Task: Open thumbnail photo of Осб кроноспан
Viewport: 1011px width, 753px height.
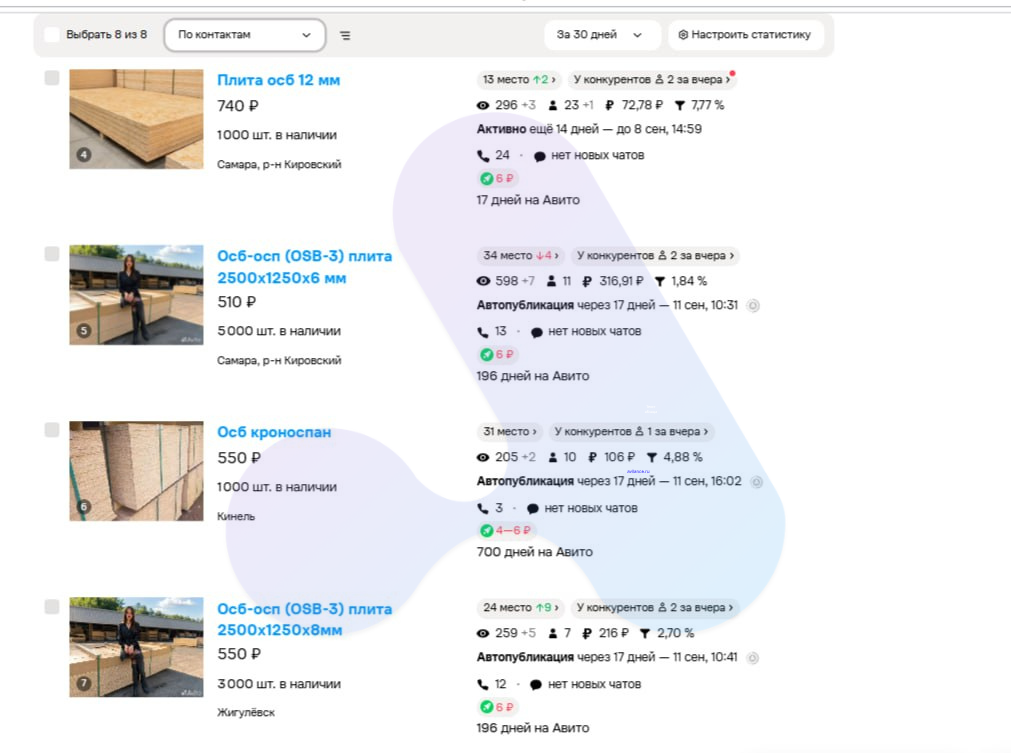Action: pos(136,471)
